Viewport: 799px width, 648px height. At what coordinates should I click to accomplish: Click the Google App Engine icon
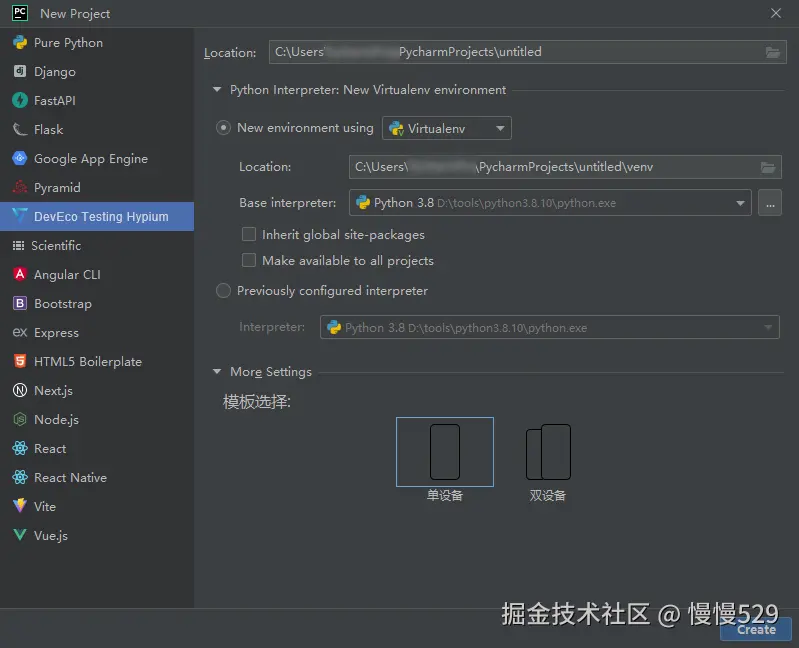(x=20, y=158)
